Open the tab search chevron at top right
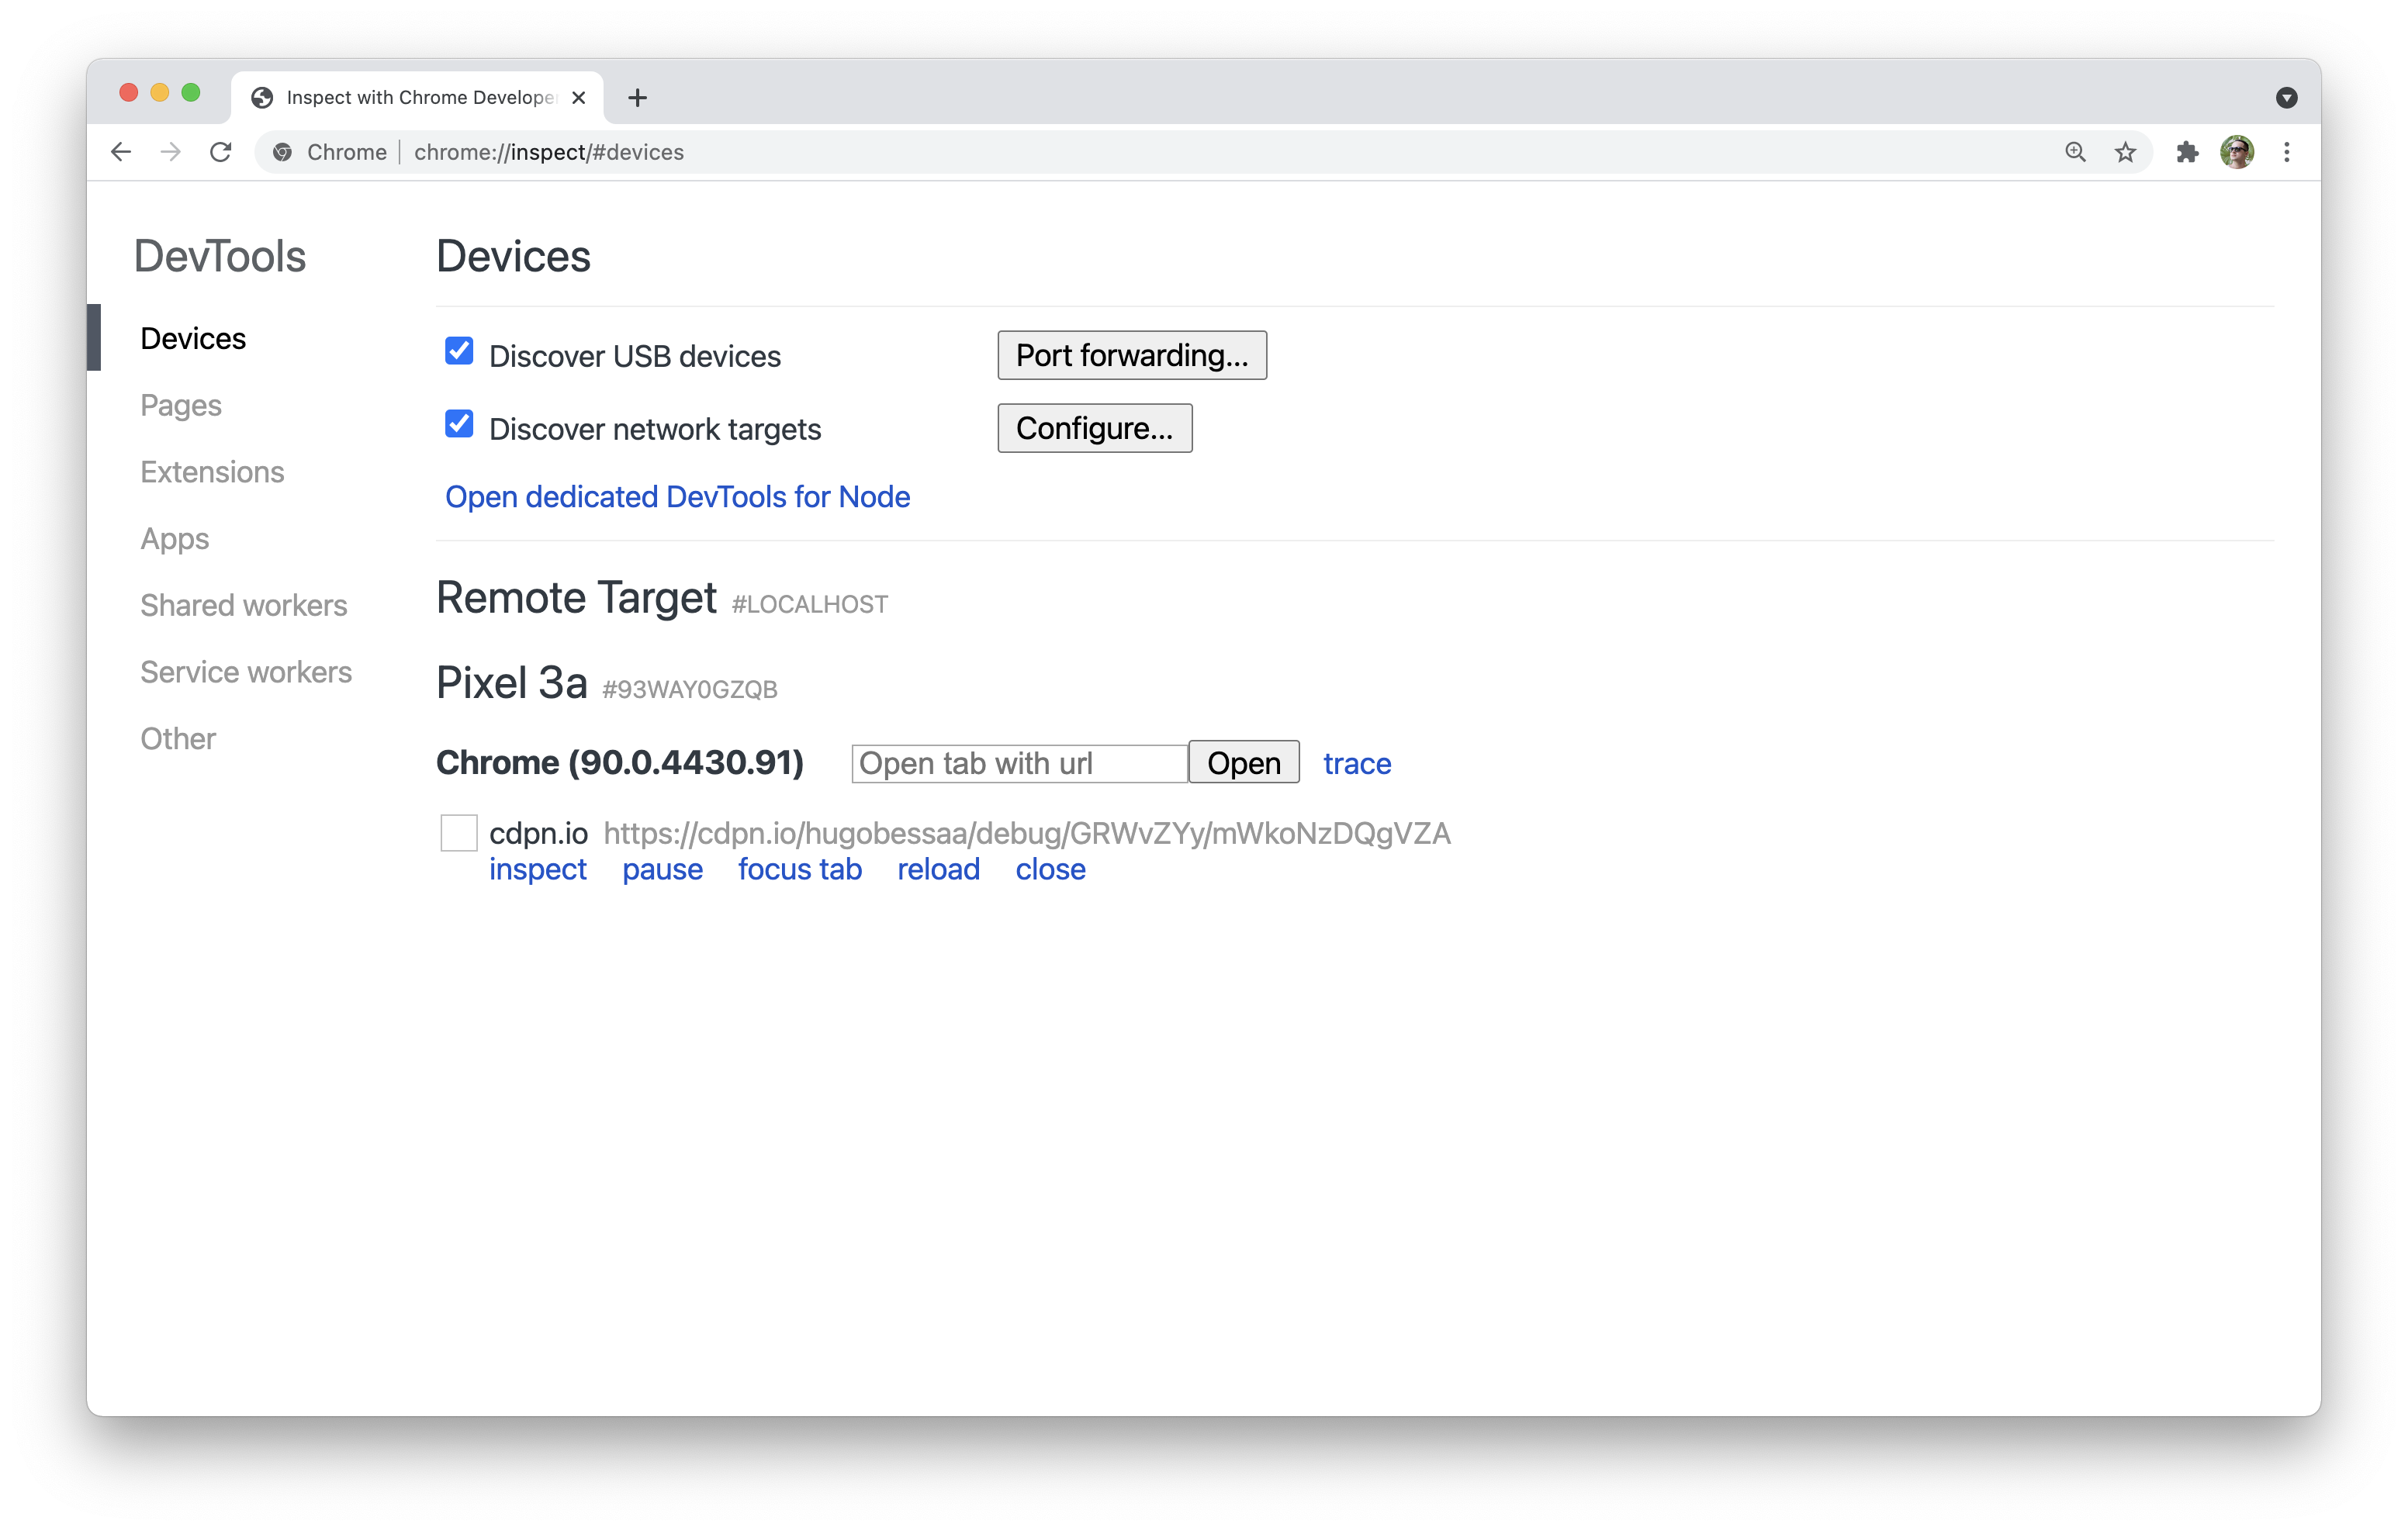 (2286, 96)
